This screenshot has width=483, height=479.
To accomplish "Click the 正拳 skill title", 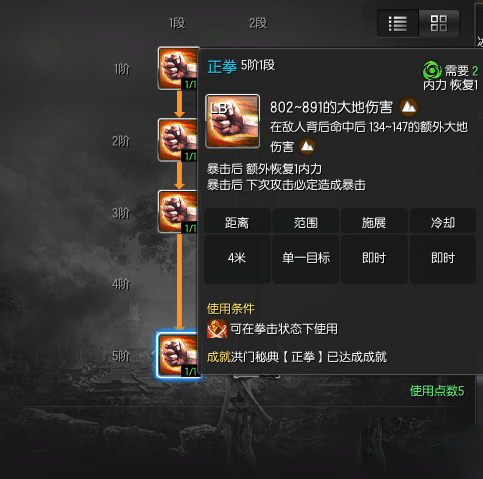I will (222, 66).
